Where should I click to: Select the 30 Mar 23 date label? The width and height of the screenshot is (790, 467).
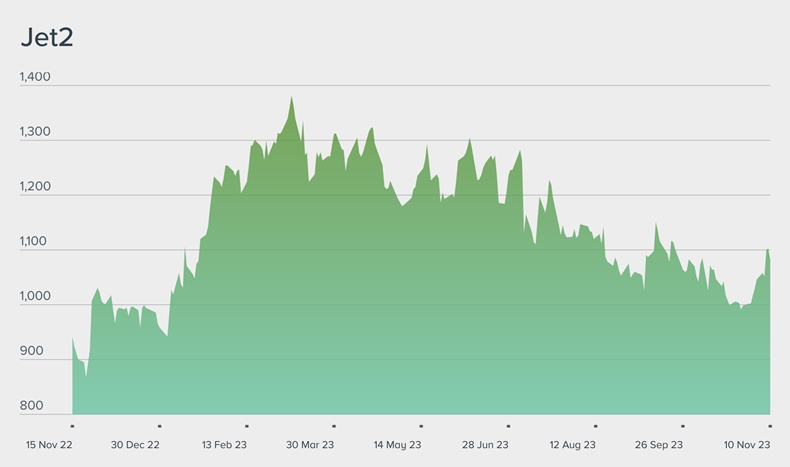tap(311, 445)
